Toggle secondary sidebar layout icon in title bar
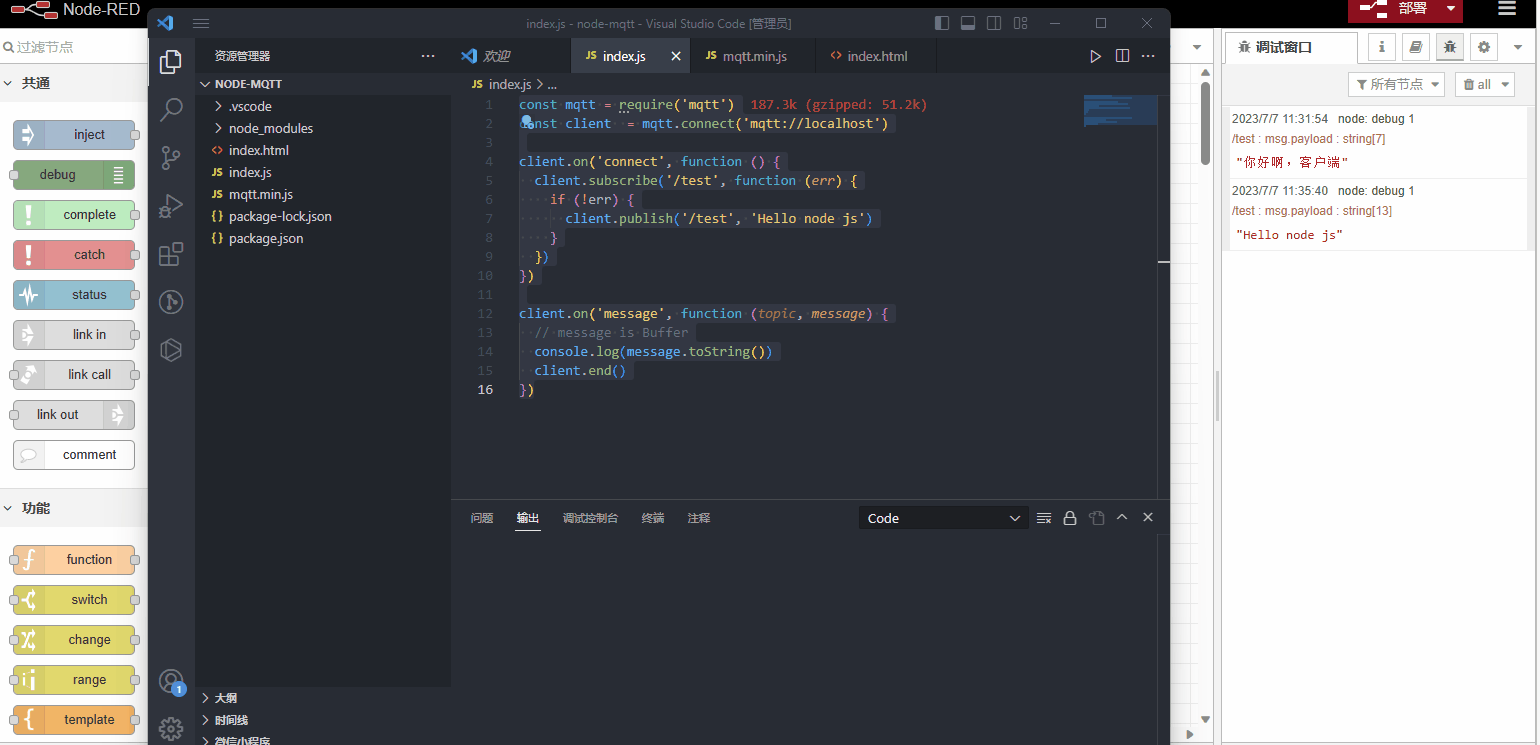Screen dimensions: 1540x745 (994, 23)
